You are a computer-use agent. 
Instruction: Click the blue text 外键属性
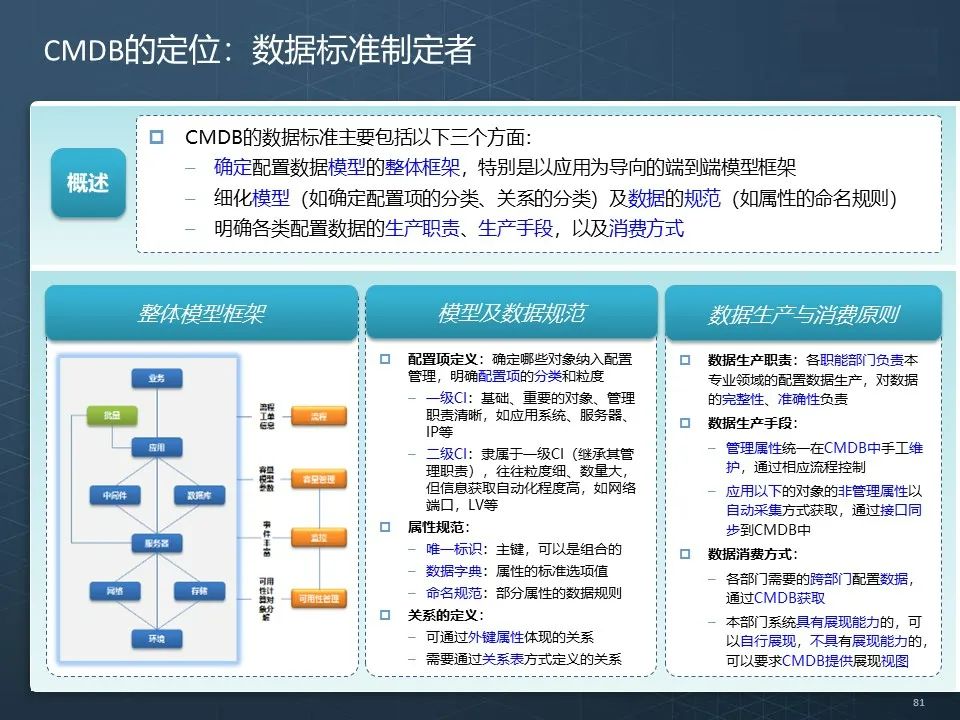point(496,637)
